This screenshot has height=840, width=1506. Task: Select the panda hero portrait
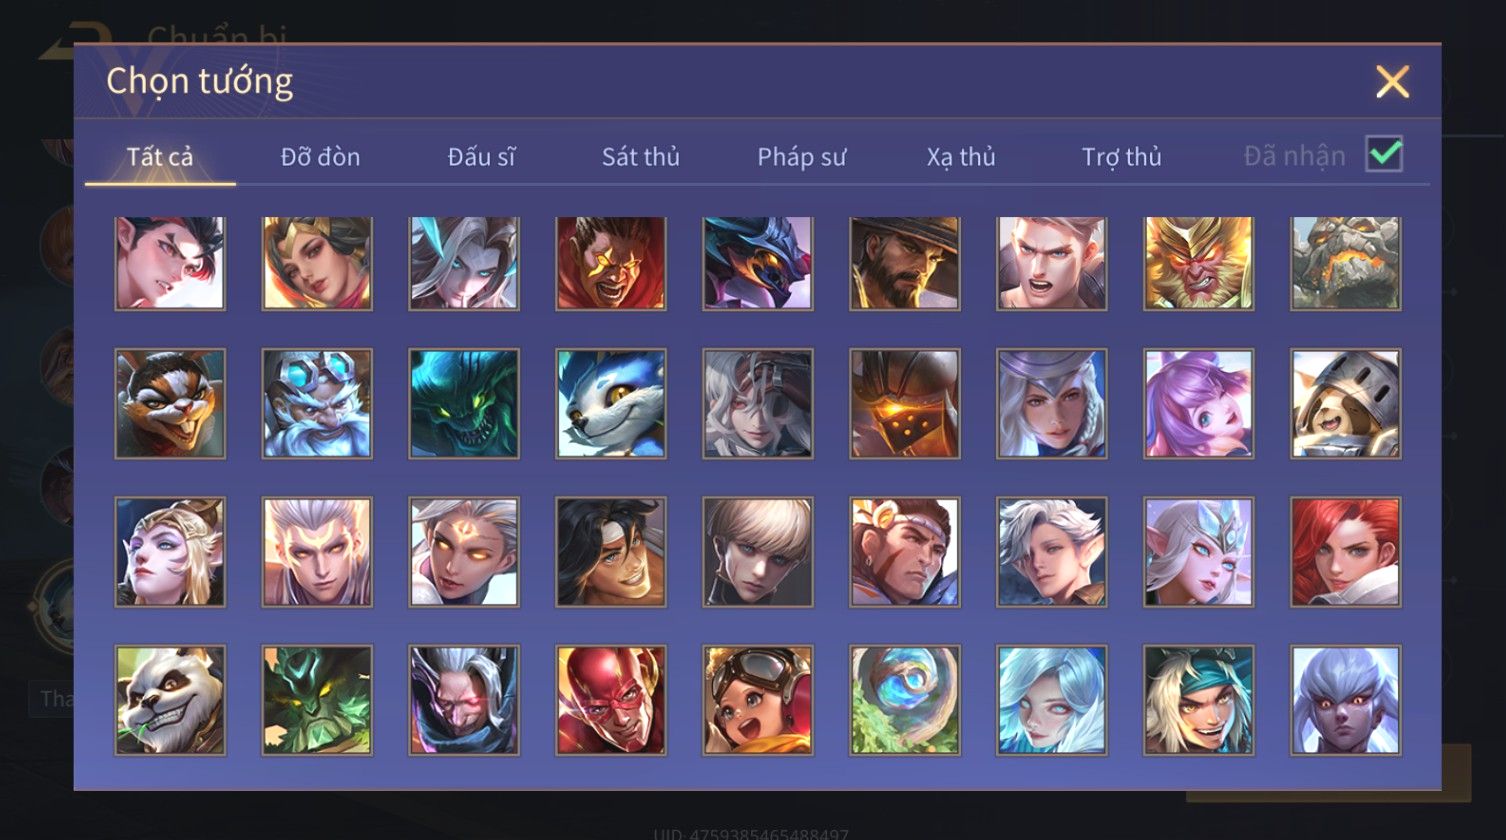pos(170,700)
